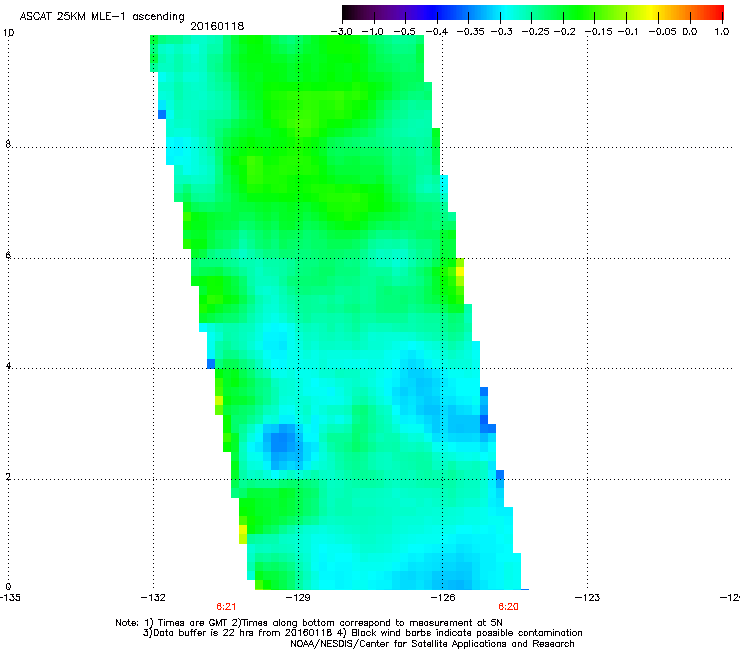Image resolution: width=740 pixels, height=650 pixels.
Task: Select the colorbar value "-0.4"
Action: coord(437,32)
